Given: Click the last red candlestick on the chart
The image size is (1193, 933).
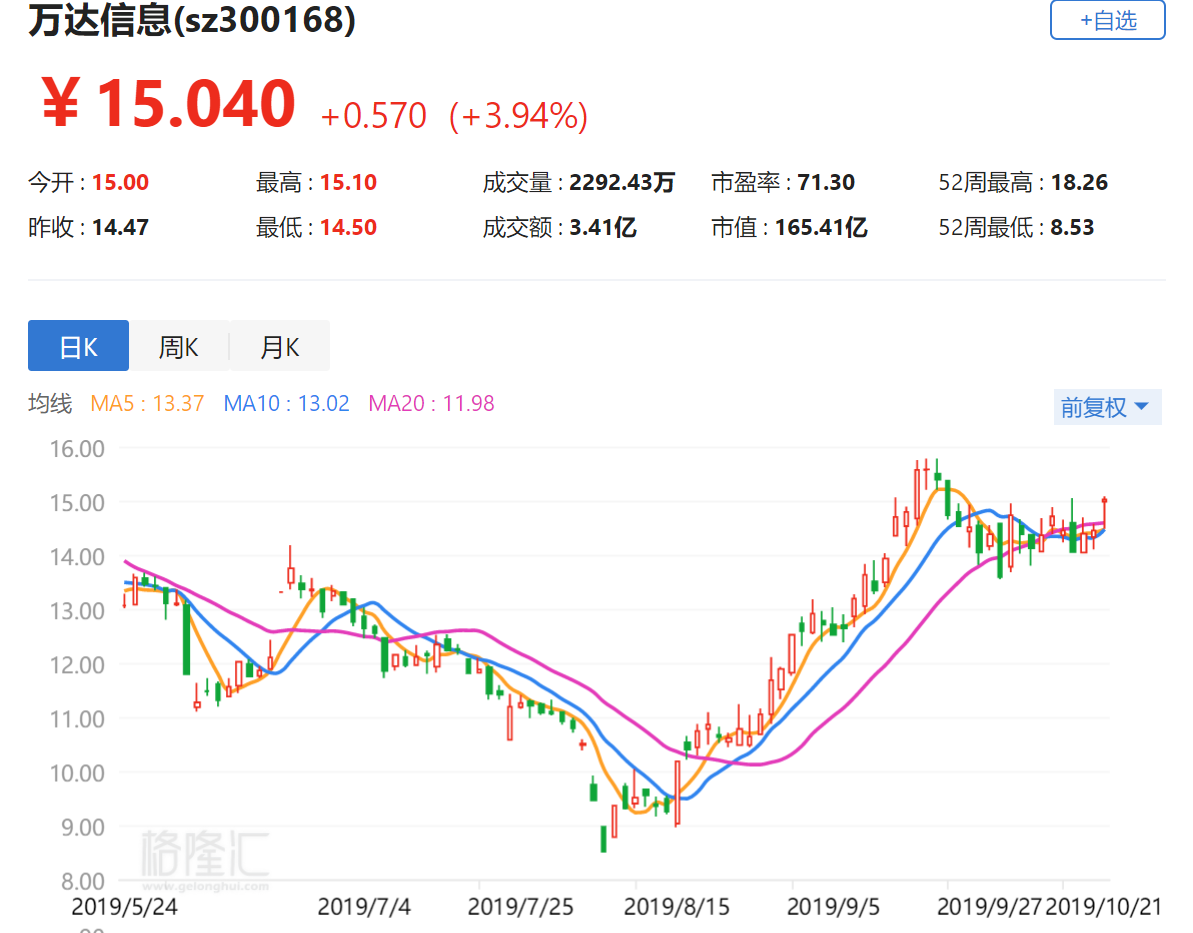Looking at the screenshot, I should coord(1105,512).
